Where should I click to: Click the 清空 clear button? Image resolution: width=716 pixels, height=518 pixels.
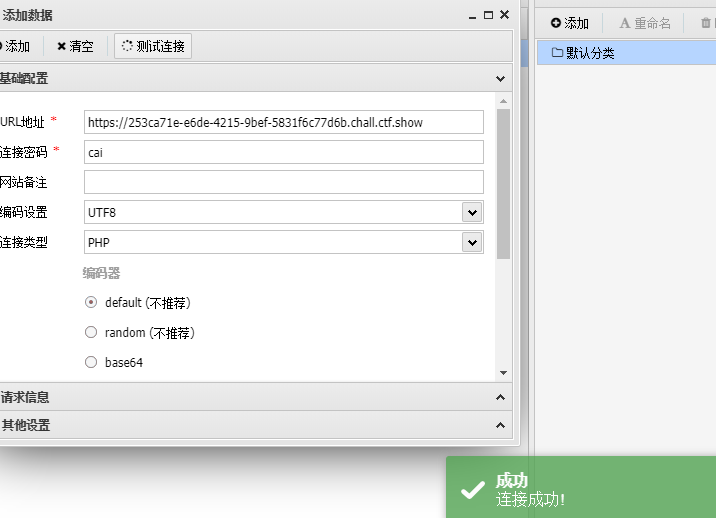tap(75, 46)
